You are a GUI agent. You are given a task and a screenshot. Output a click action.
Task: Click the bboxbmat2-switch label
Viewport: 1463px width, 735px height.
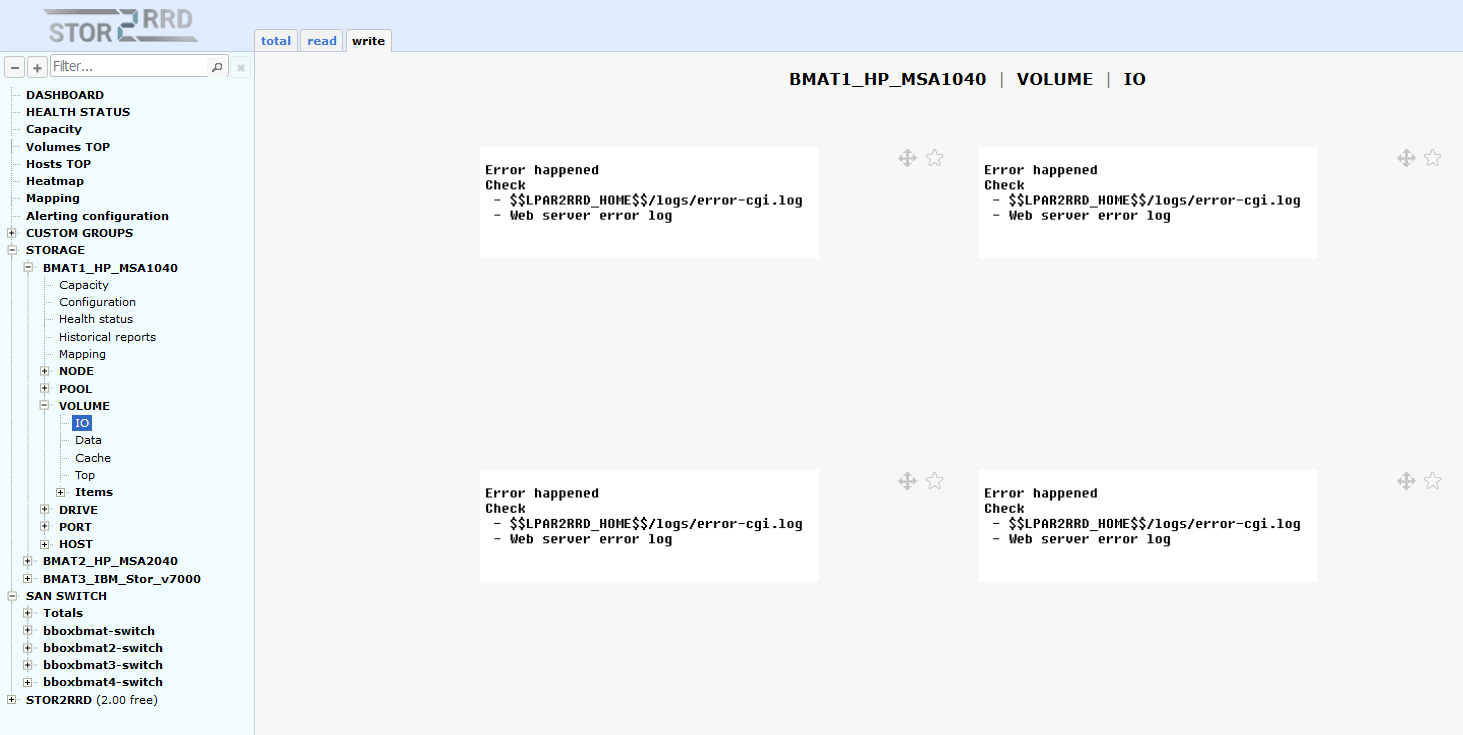point(103,648)
